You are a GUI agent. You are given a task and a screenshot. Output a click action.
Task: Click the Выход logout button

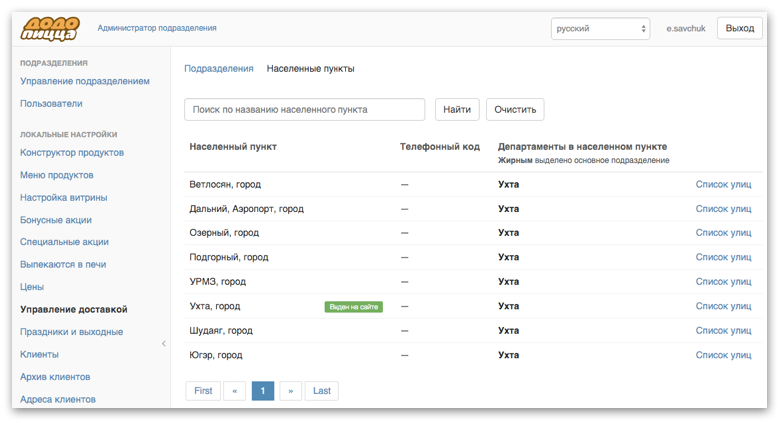pyautogui.click(x=740, y=28)
